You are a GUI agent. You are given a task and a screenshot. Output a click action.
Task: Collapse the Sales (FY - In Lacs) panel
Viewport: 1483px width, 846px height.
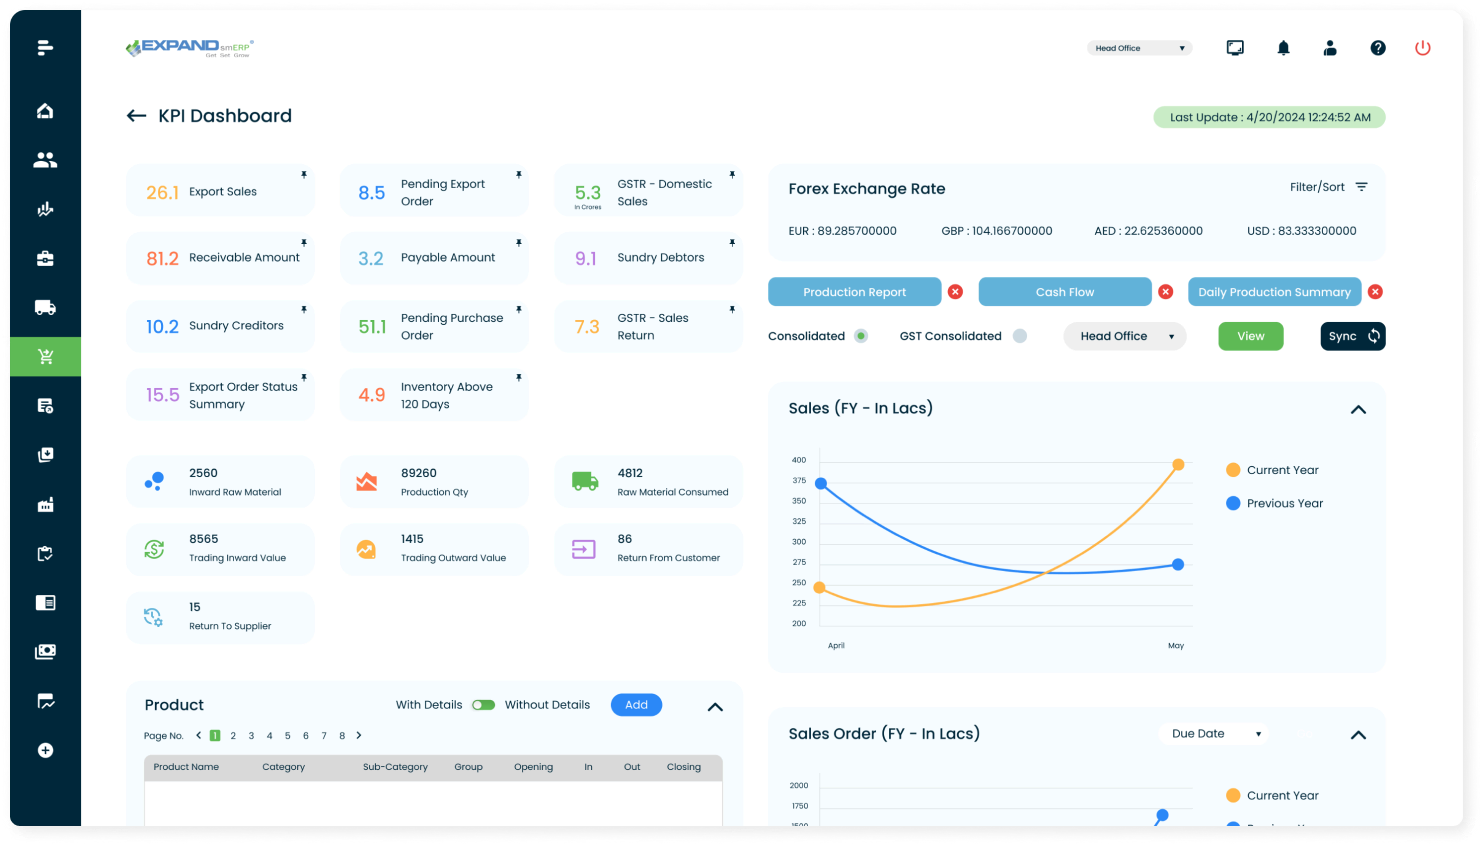(x=1358, y=410)
